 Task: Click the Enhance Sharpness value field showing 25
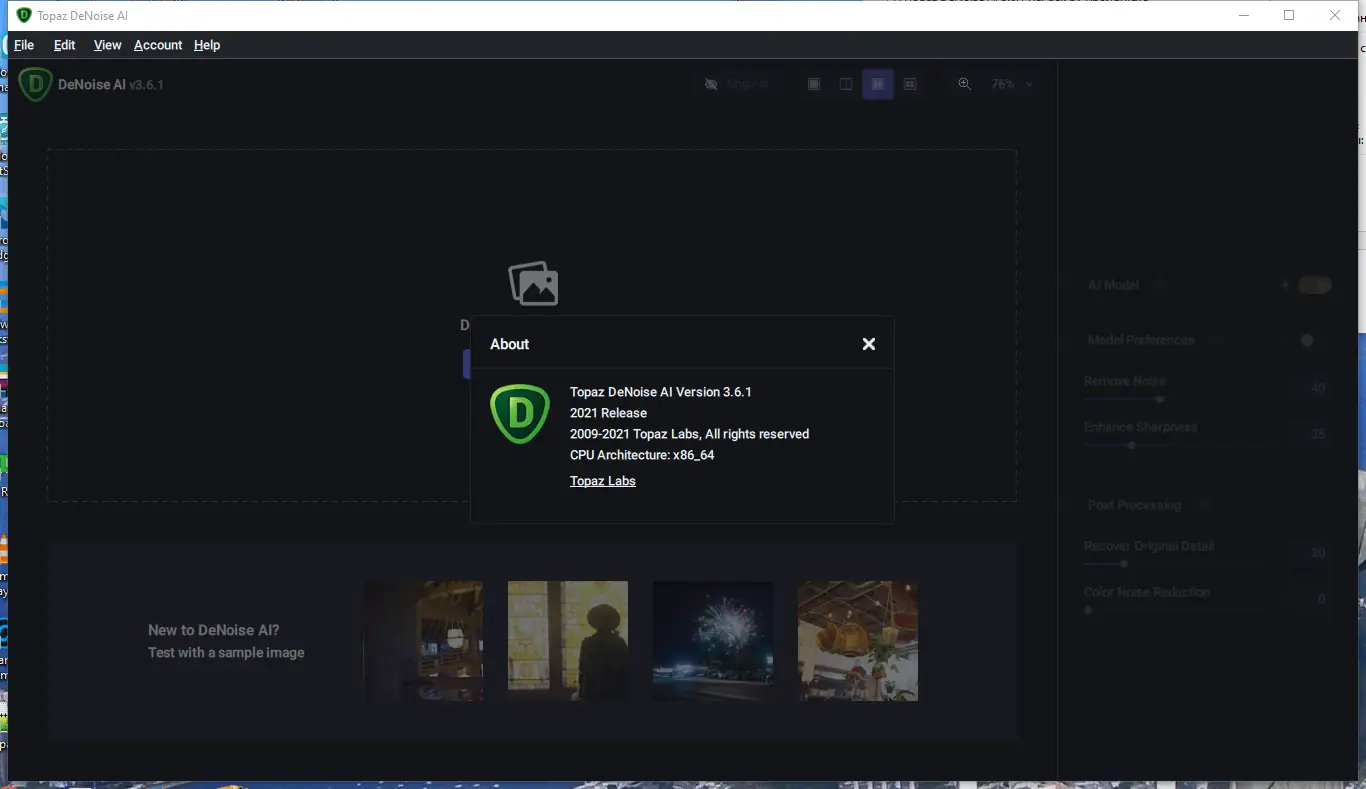[1310, 434]
